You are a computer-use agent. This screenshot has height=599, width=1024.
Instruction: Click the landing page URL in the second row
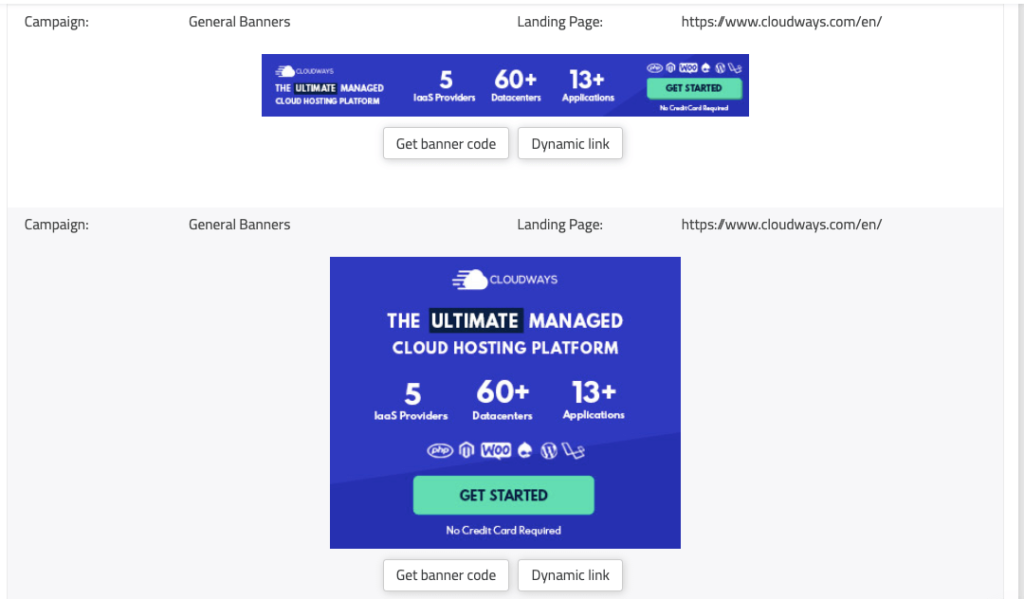(x=781, y=225)
